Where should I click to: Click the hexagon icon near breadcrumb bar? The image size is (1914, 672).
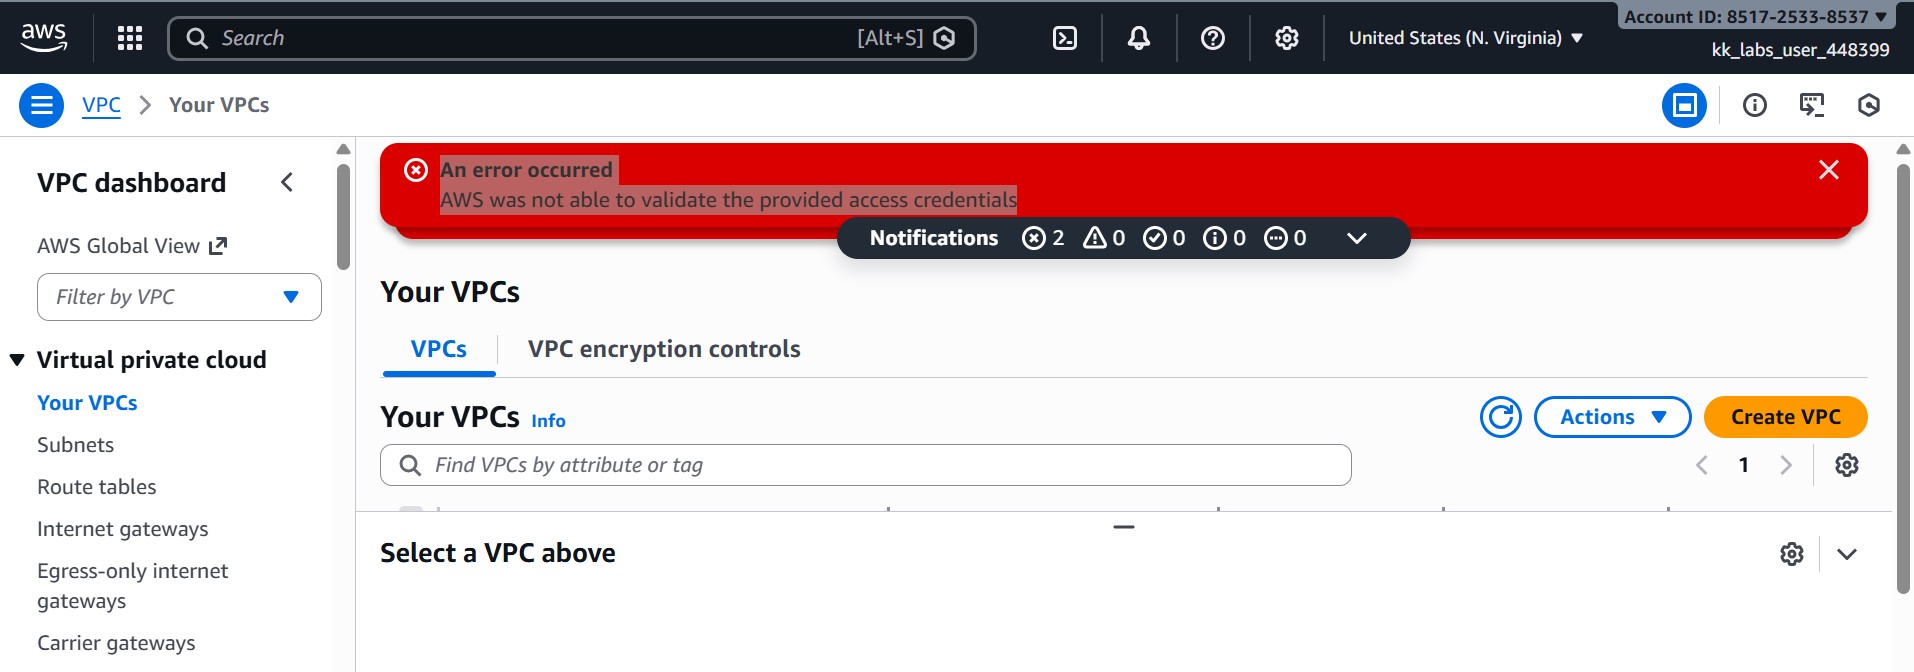pyautogui.click(x=1868, y=105)
